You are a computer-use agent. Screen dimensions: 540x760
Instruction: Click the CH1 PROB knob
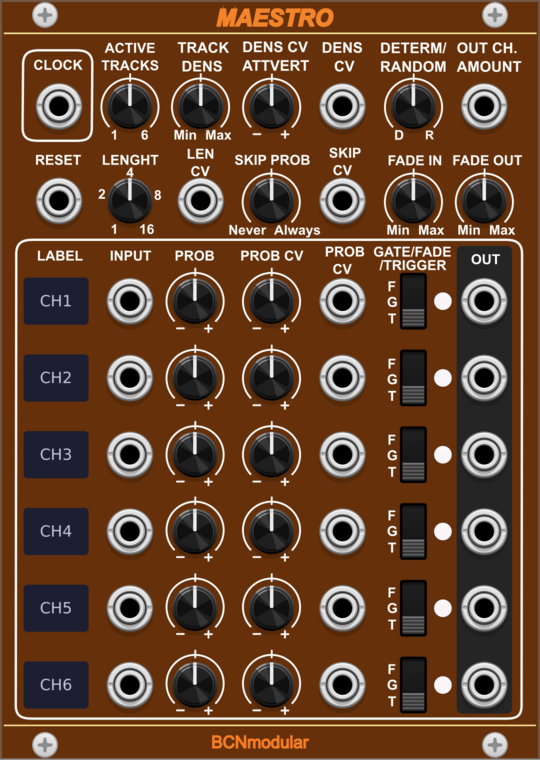195,301
